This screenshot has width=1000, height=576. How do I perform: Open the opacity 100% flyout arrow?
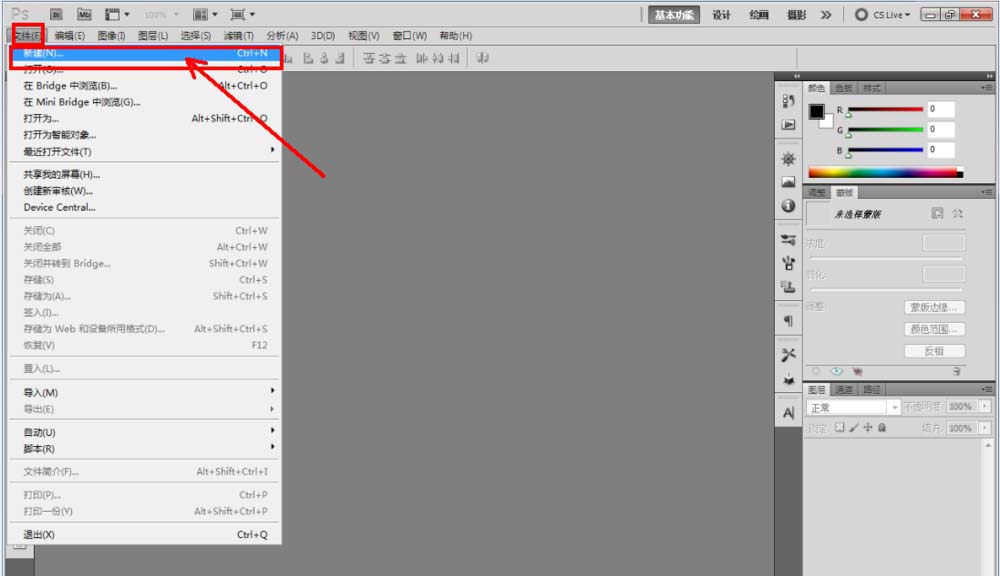985,406
